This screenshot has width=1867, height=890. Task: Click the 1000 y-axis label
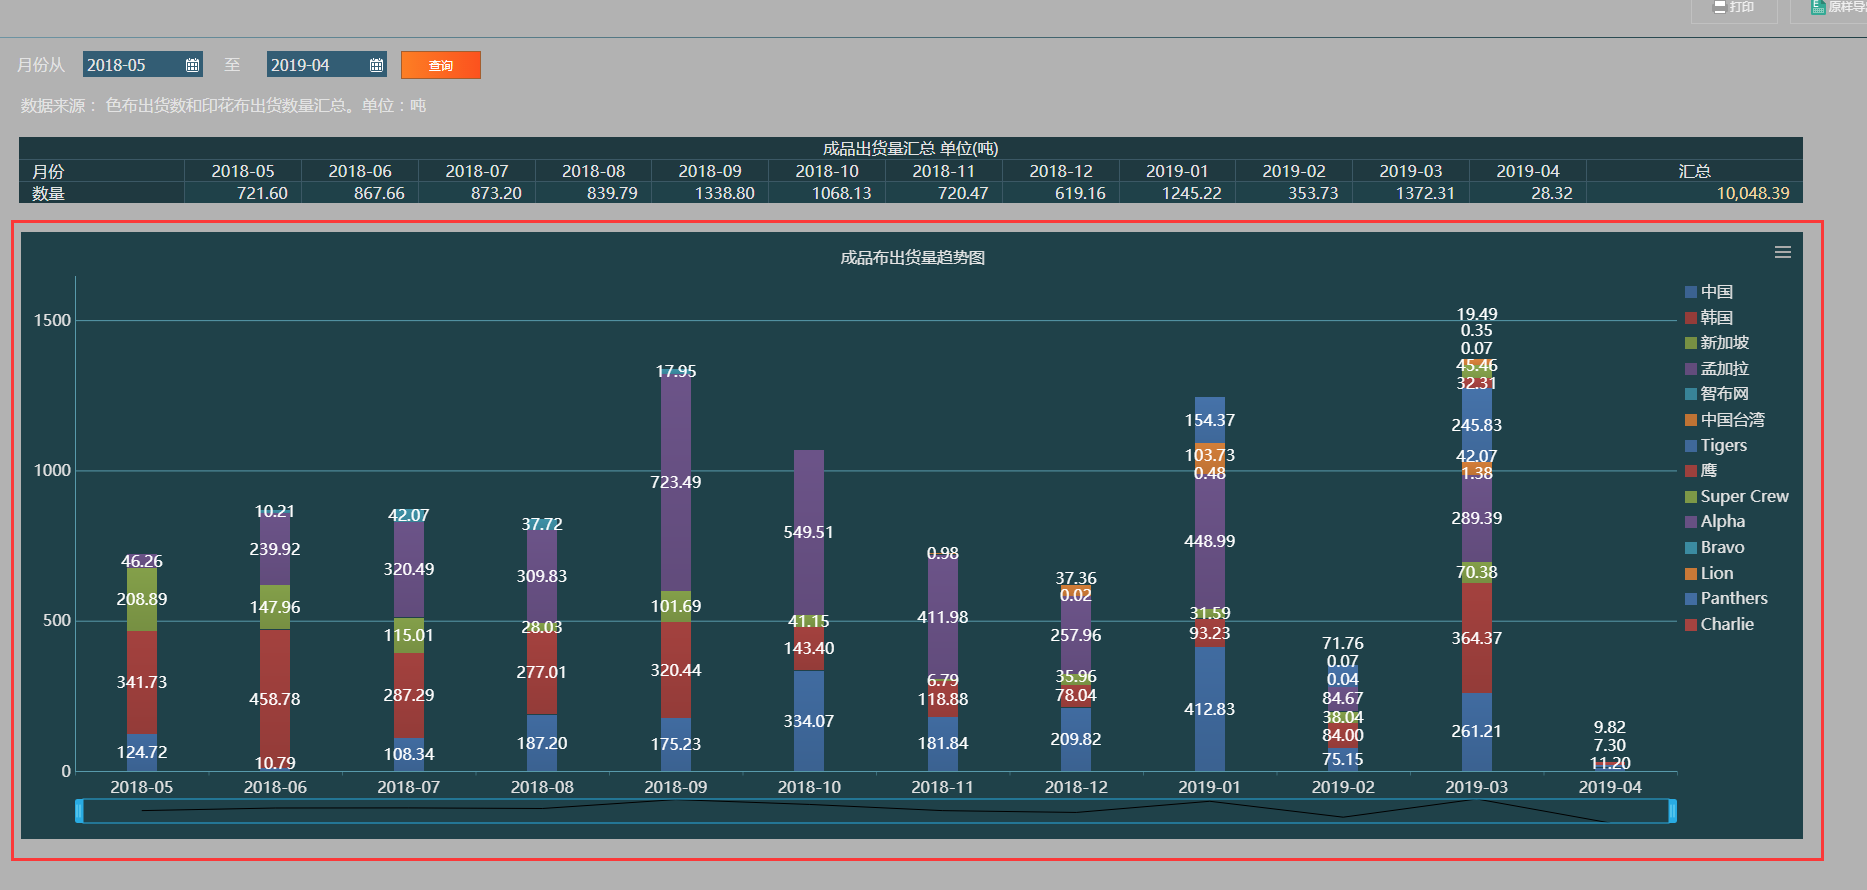pyautogui.click(x=52, y=470)
